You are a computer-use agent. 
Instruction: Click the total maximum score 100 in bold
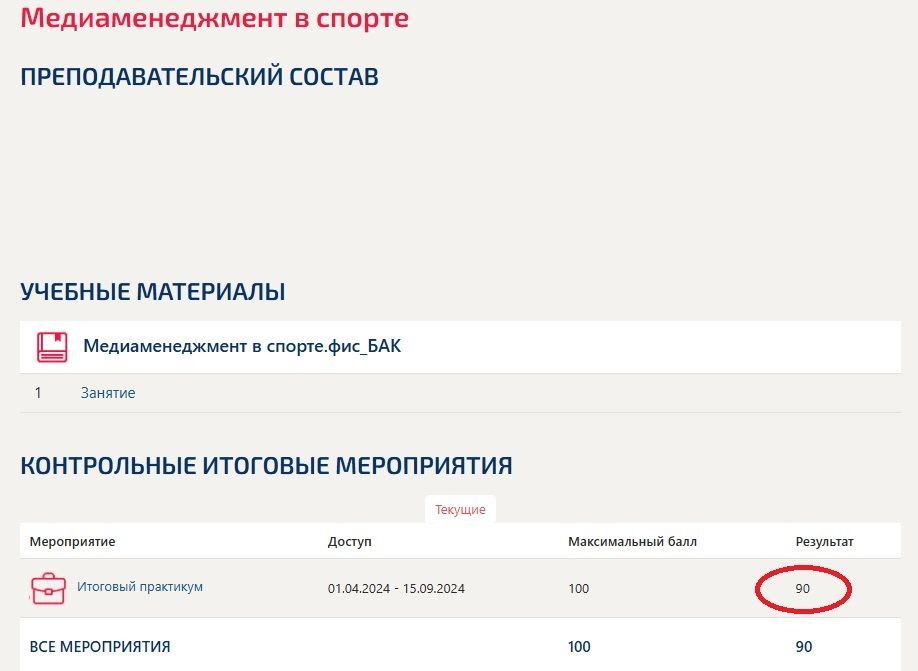pyautogui.click(x=579, y=647)
